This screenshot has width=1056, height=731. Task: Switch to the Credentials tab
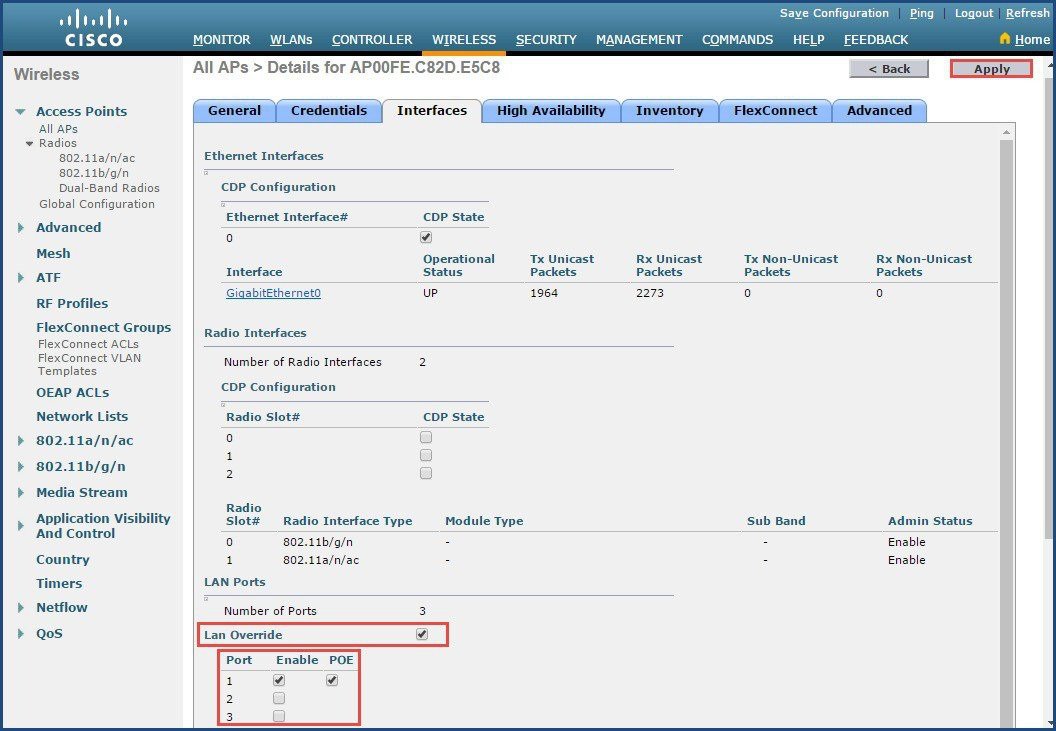click(x=329, y=111)
